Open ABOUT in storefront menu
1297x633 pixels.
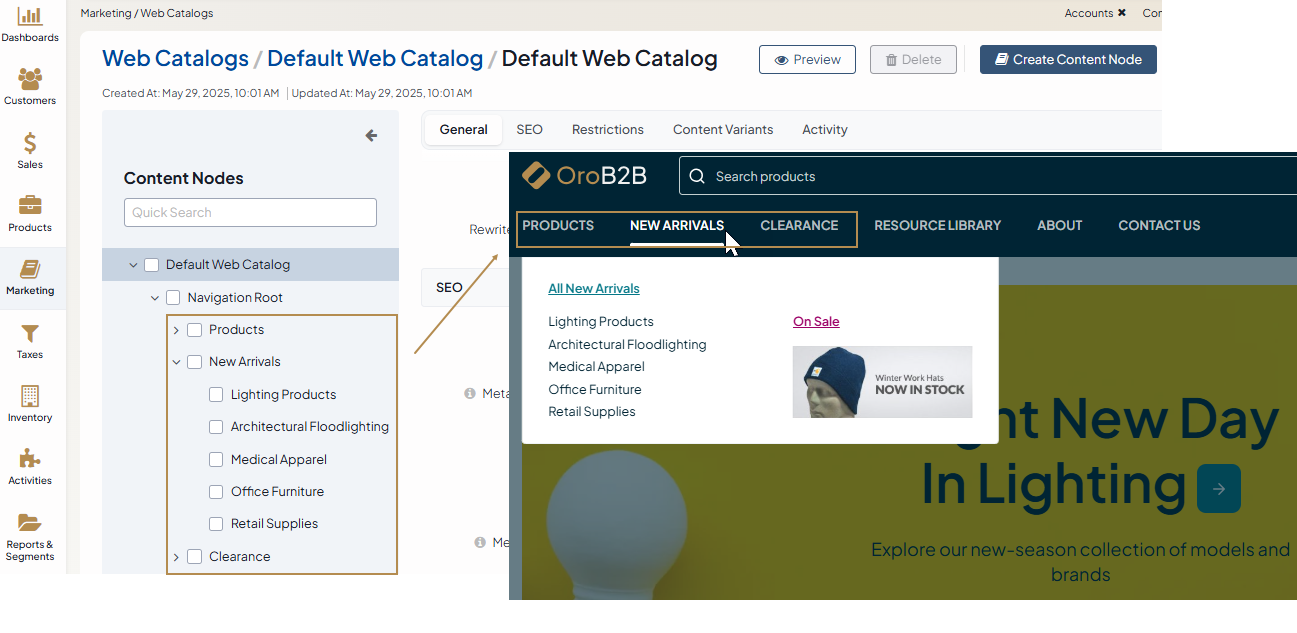(x=1060, y=226)
